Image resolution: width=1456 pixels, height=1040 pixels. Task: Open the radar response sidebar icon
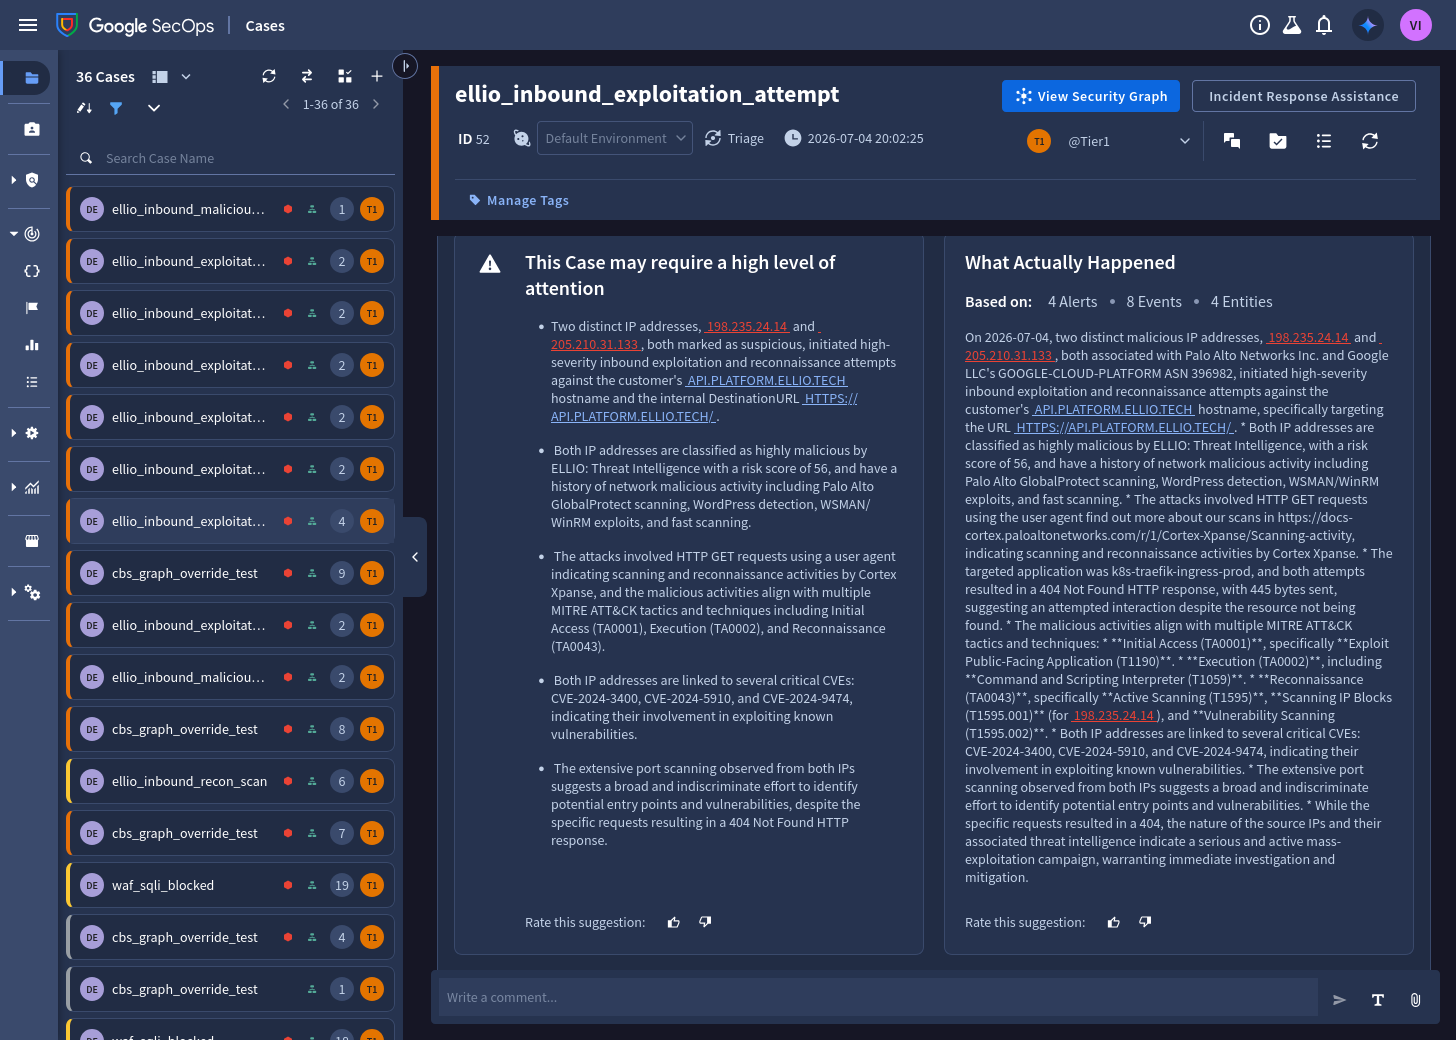pos(32,234)
